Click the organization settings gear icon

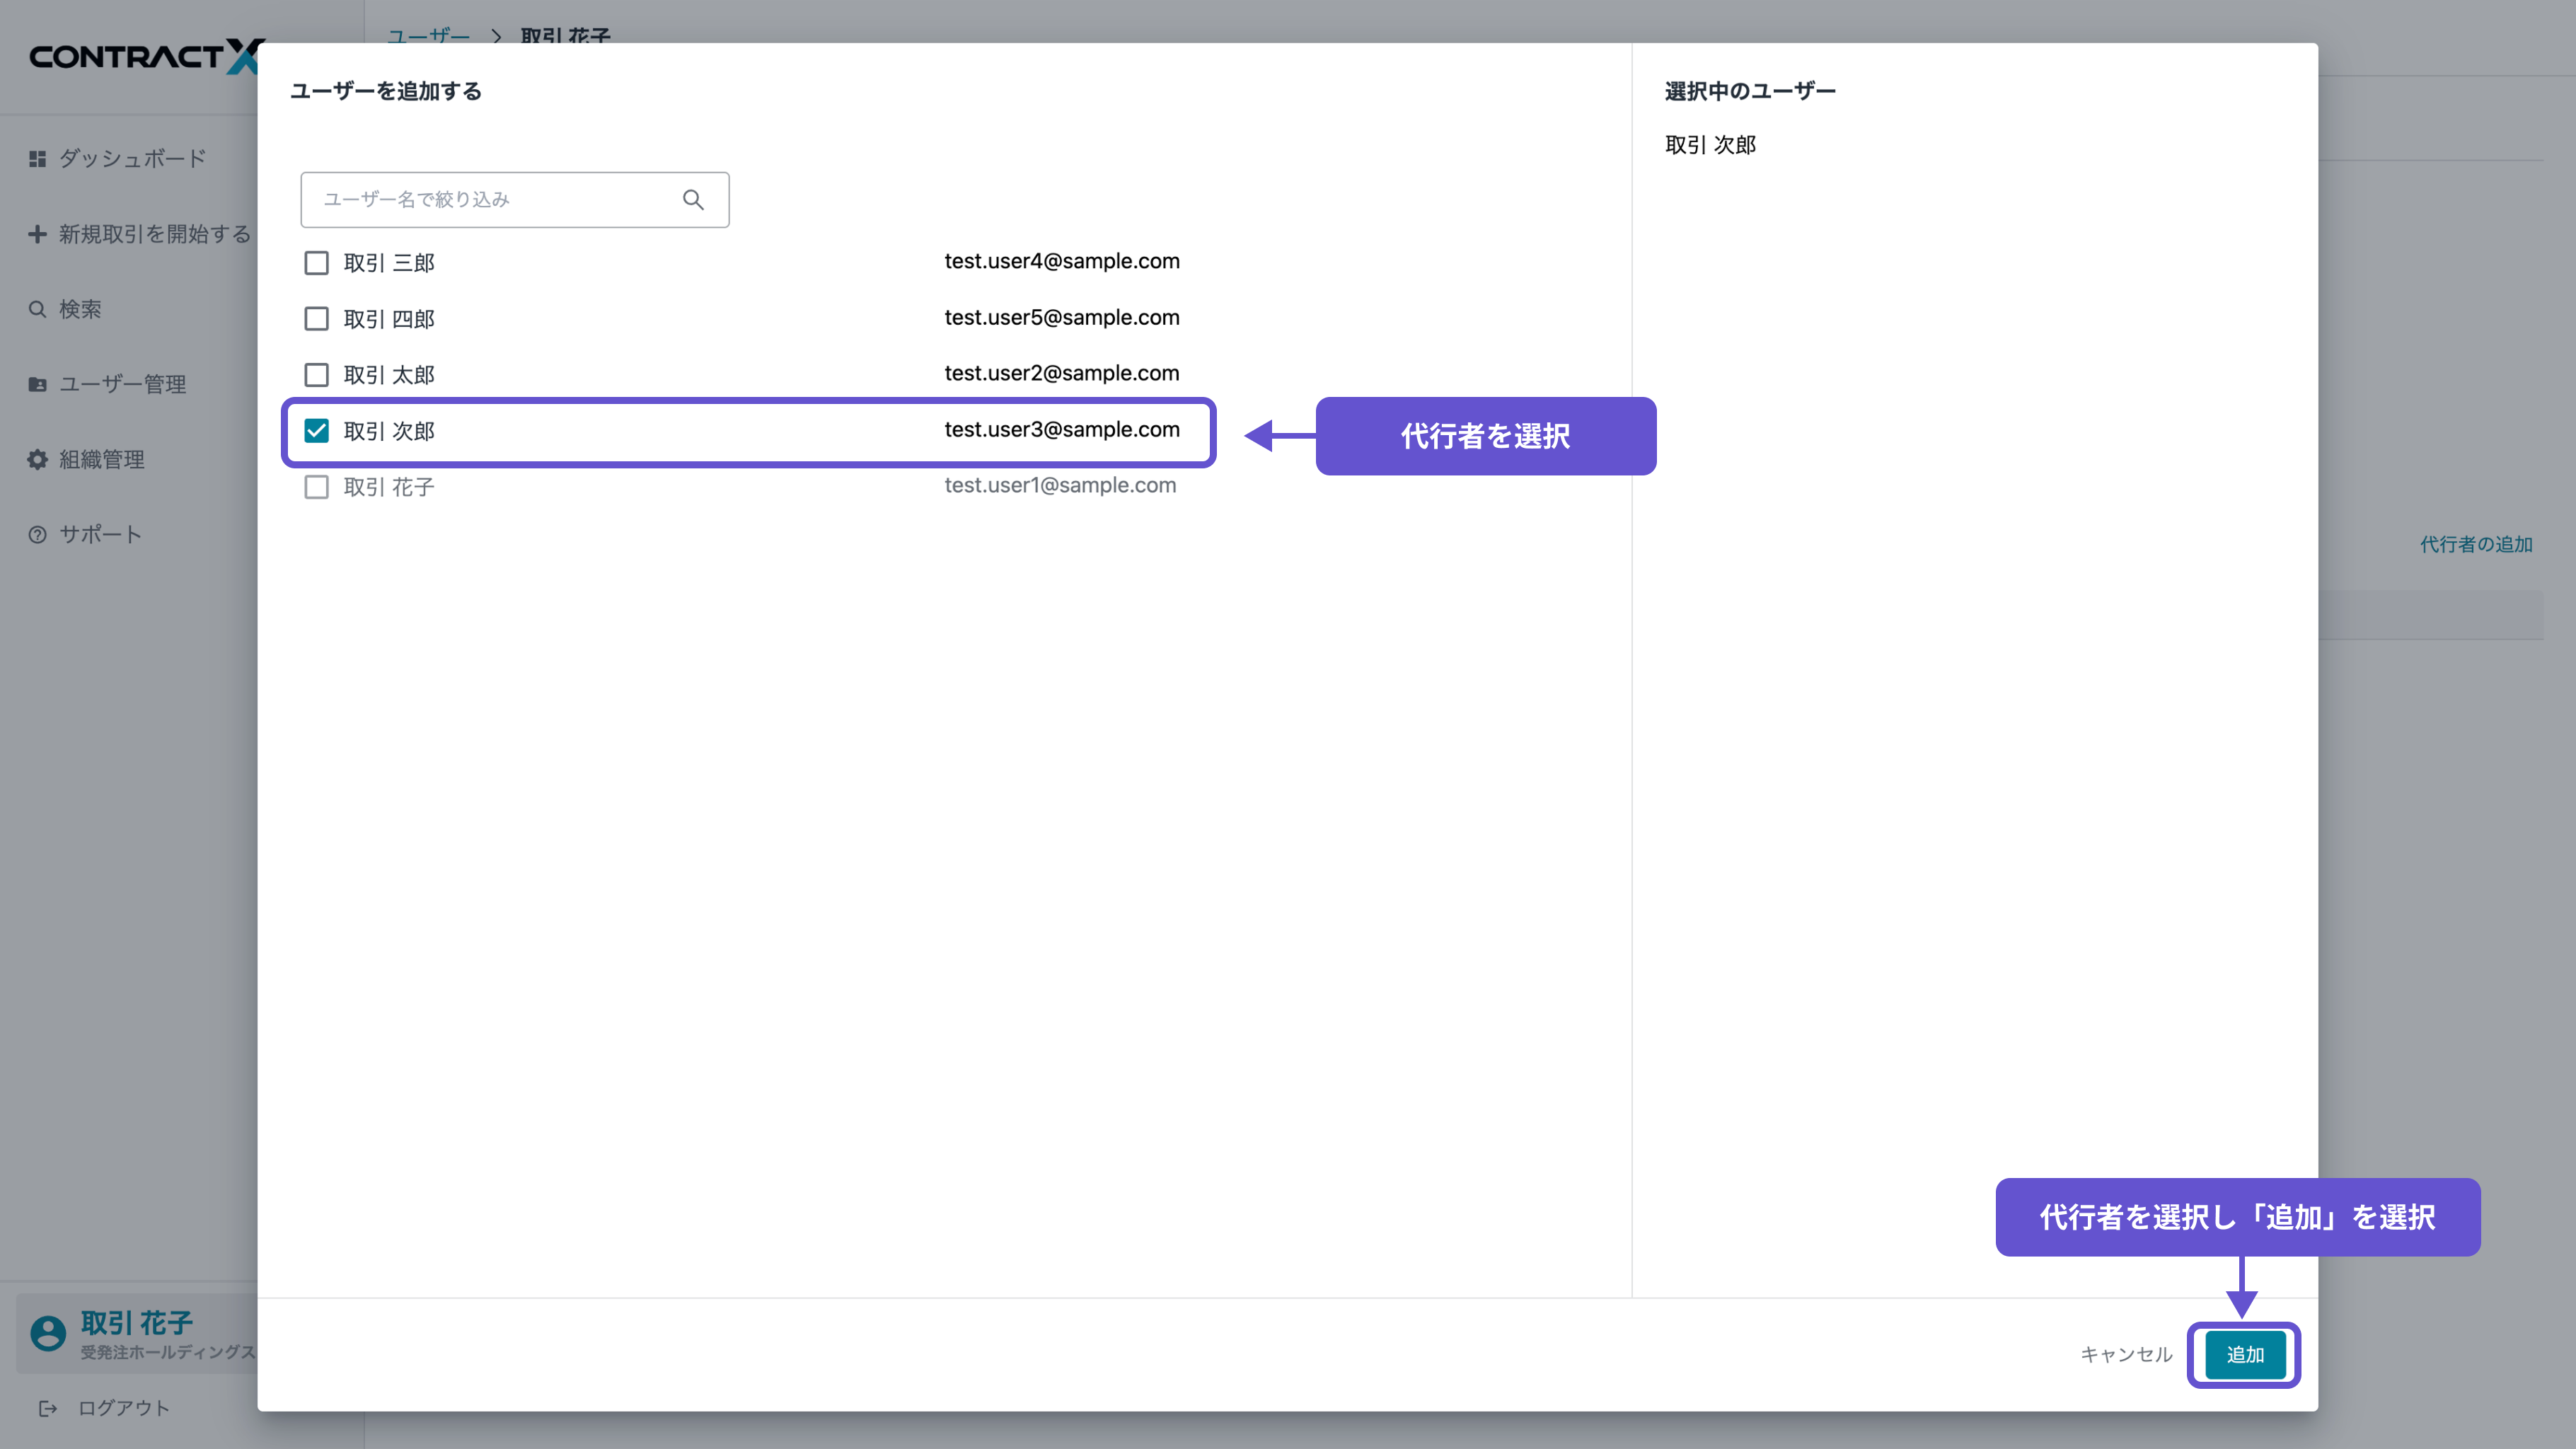coord(38,459)
